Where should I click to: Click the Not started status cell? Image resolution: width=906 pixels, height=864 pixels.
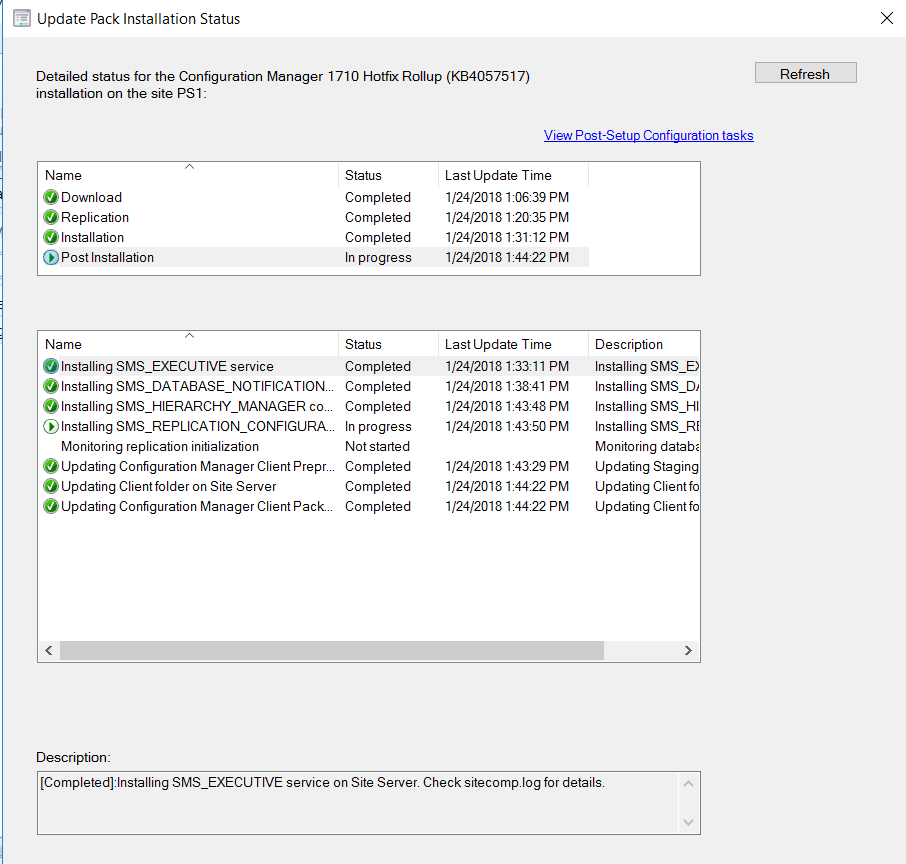click(377, 446)
